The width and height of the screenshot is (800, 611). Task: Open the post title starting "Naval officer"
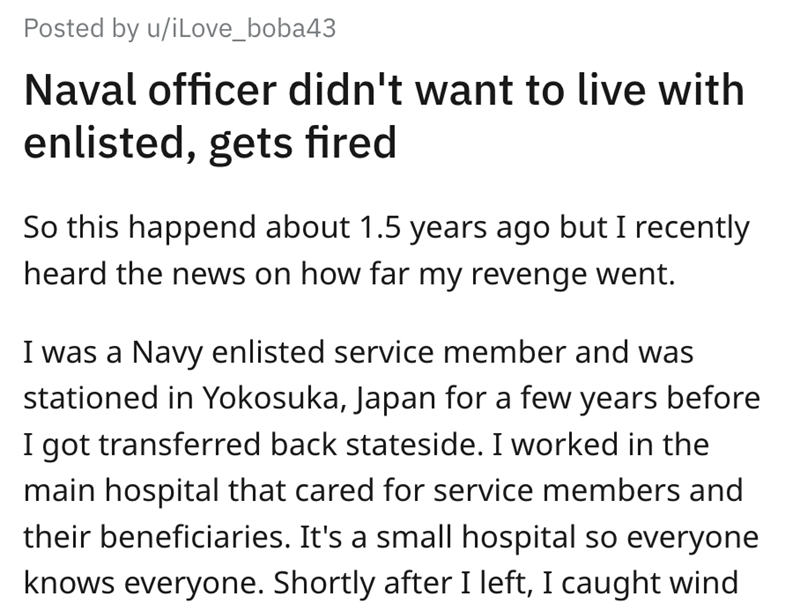point(383,92)
